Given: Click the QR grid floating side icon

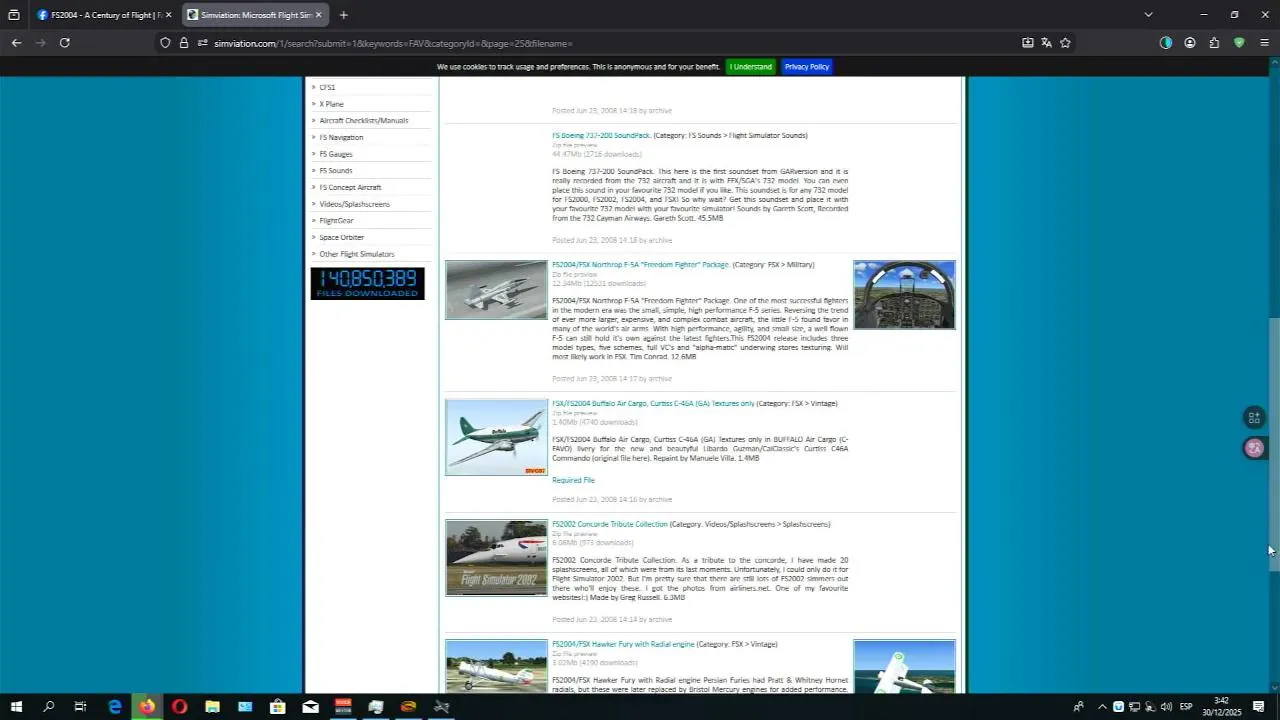Looking at the screenshot, I should (1254, 418).
